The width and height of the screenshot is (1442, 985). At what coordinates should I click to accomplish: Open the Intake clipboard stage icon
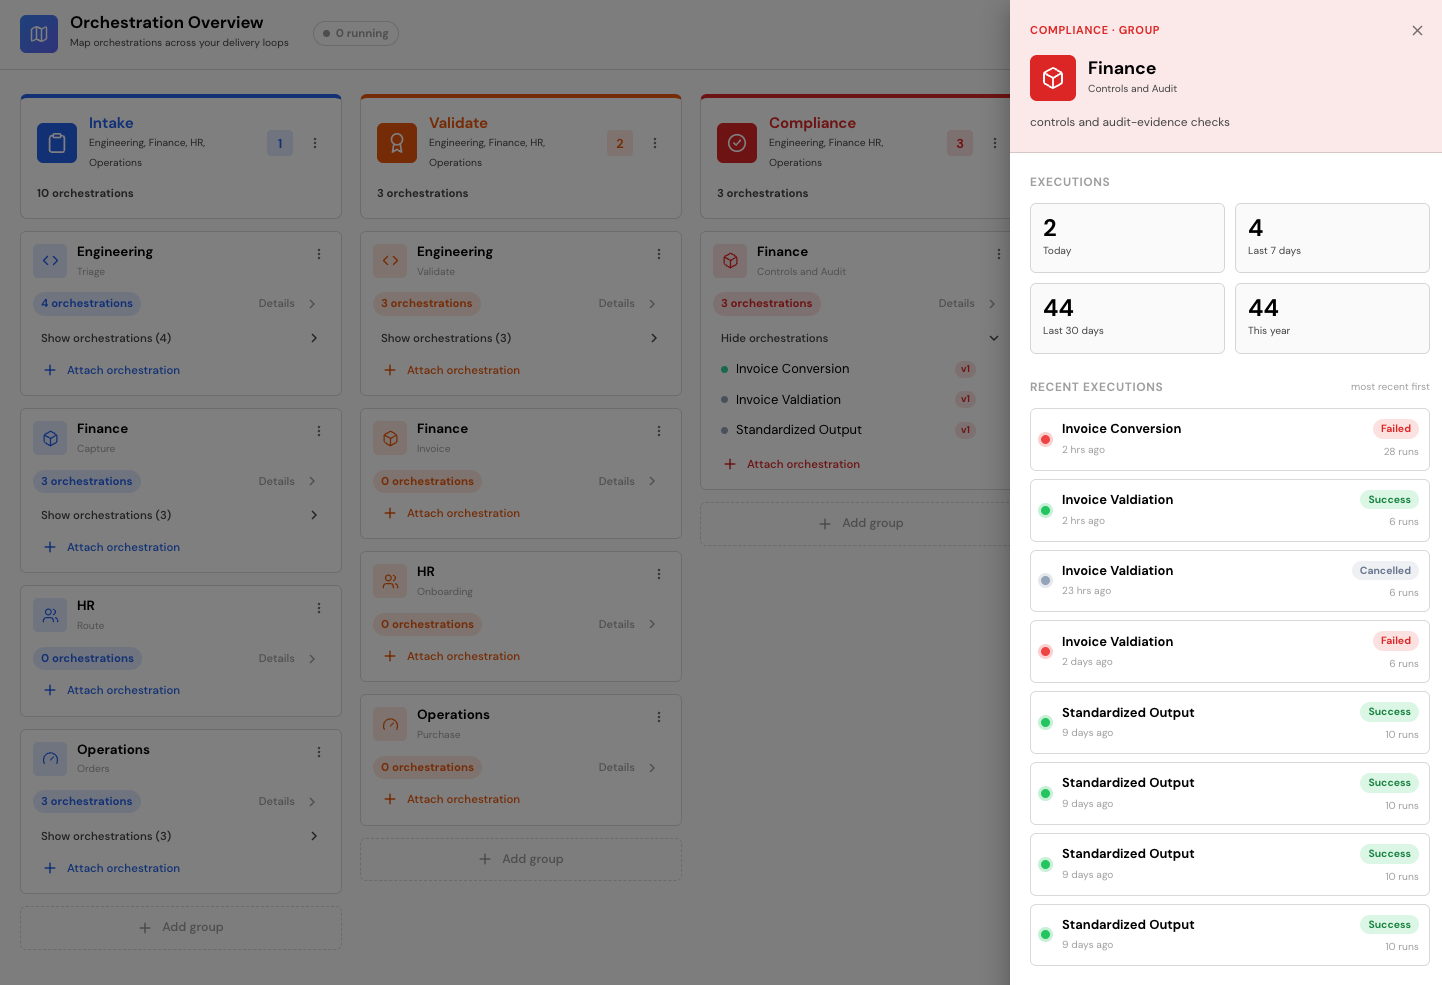(x=57, y=143)
